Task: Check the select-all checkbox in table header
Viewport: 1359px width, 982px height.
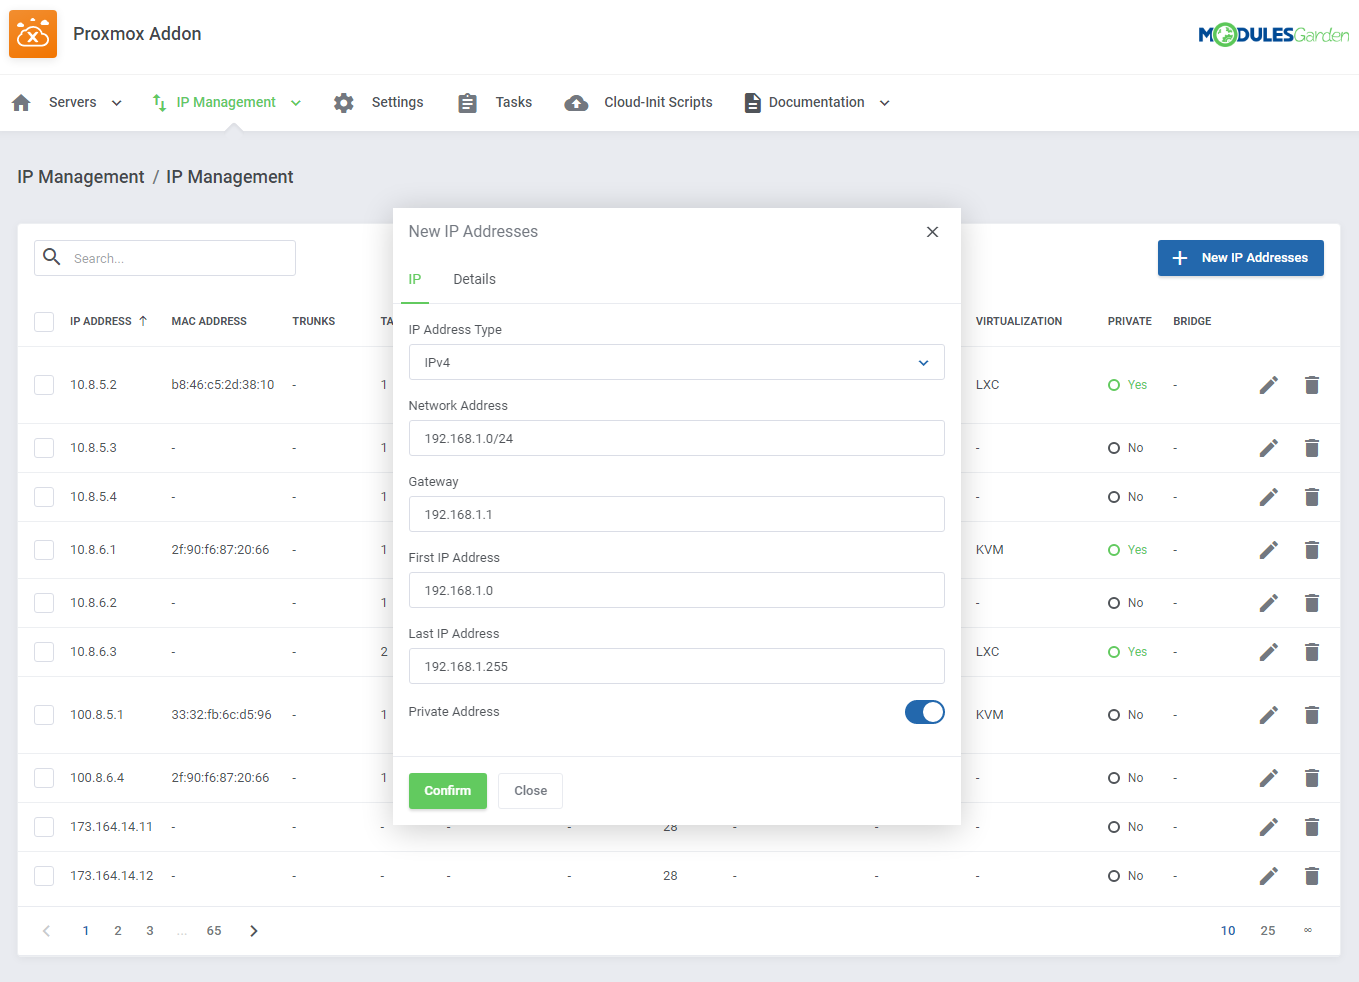Action: click(44, 322)
